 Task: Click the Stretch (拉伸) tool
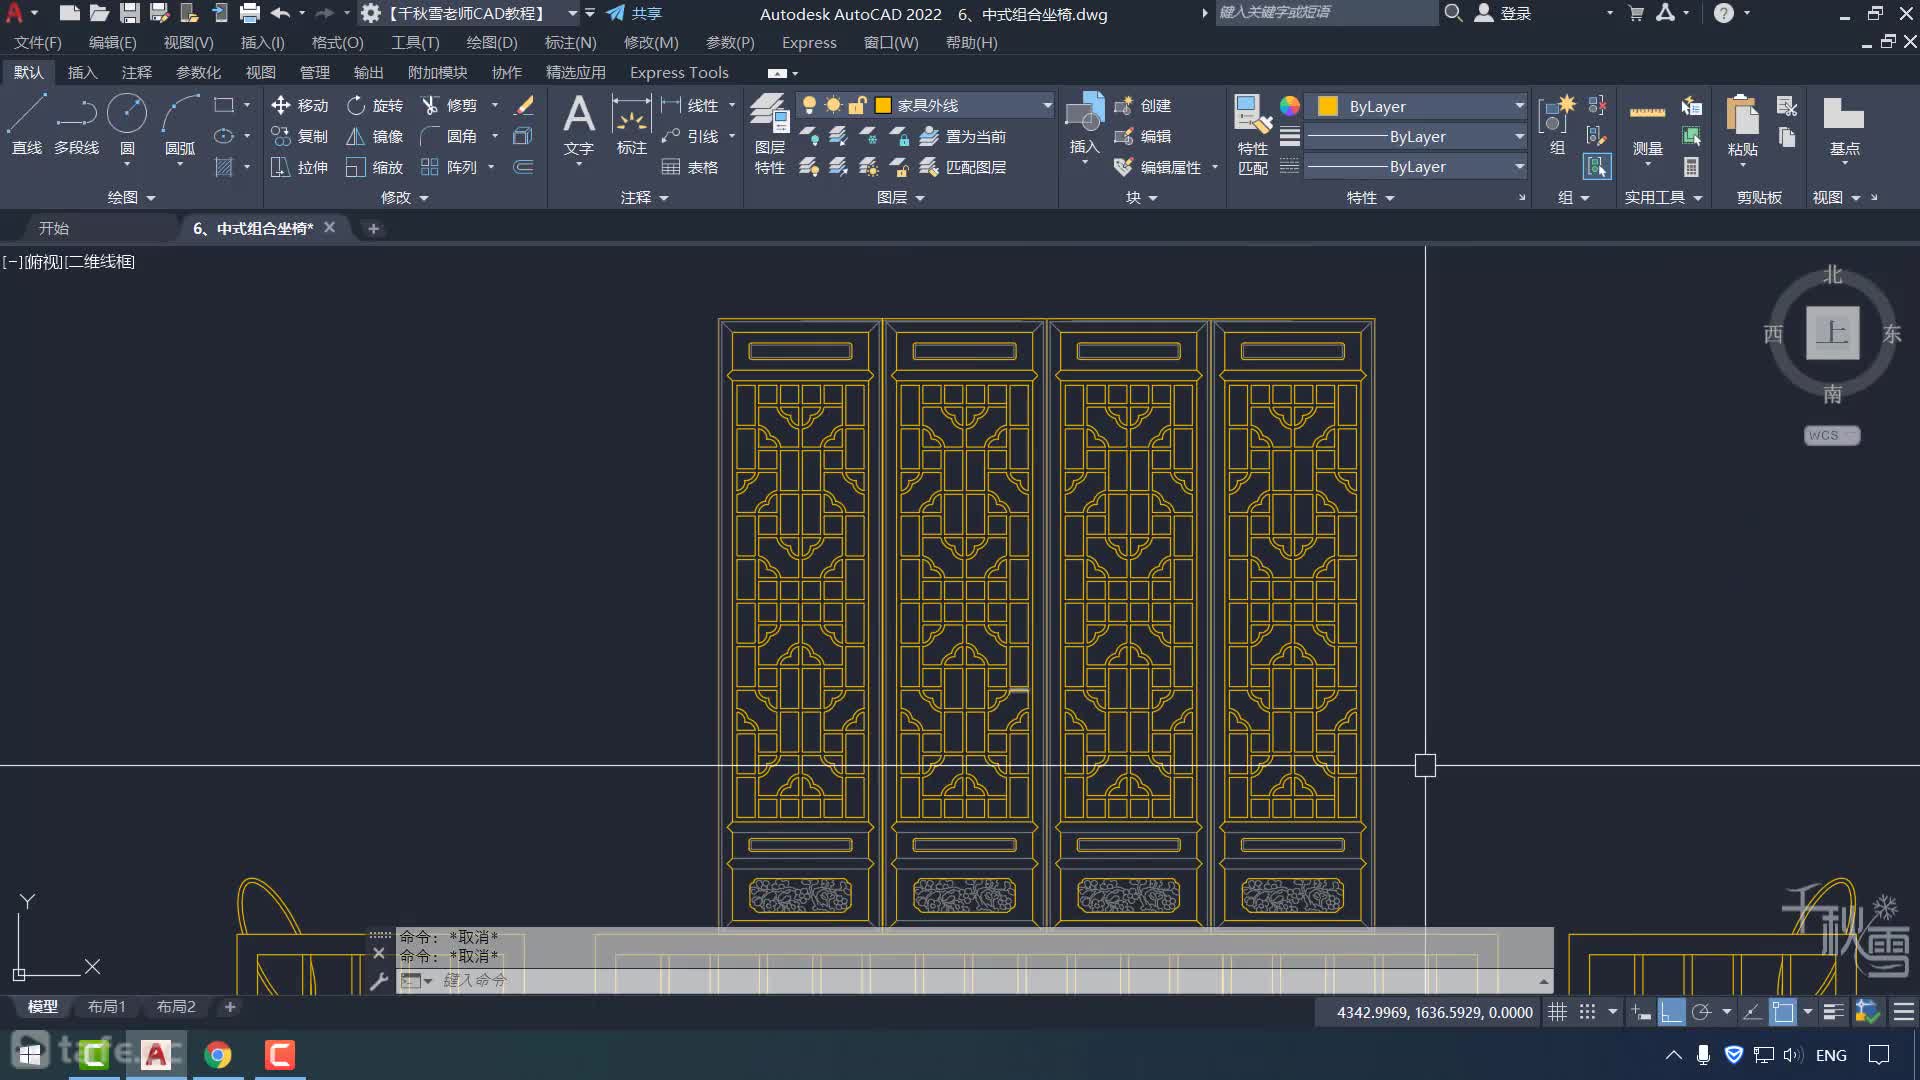(x=300, y=167)
